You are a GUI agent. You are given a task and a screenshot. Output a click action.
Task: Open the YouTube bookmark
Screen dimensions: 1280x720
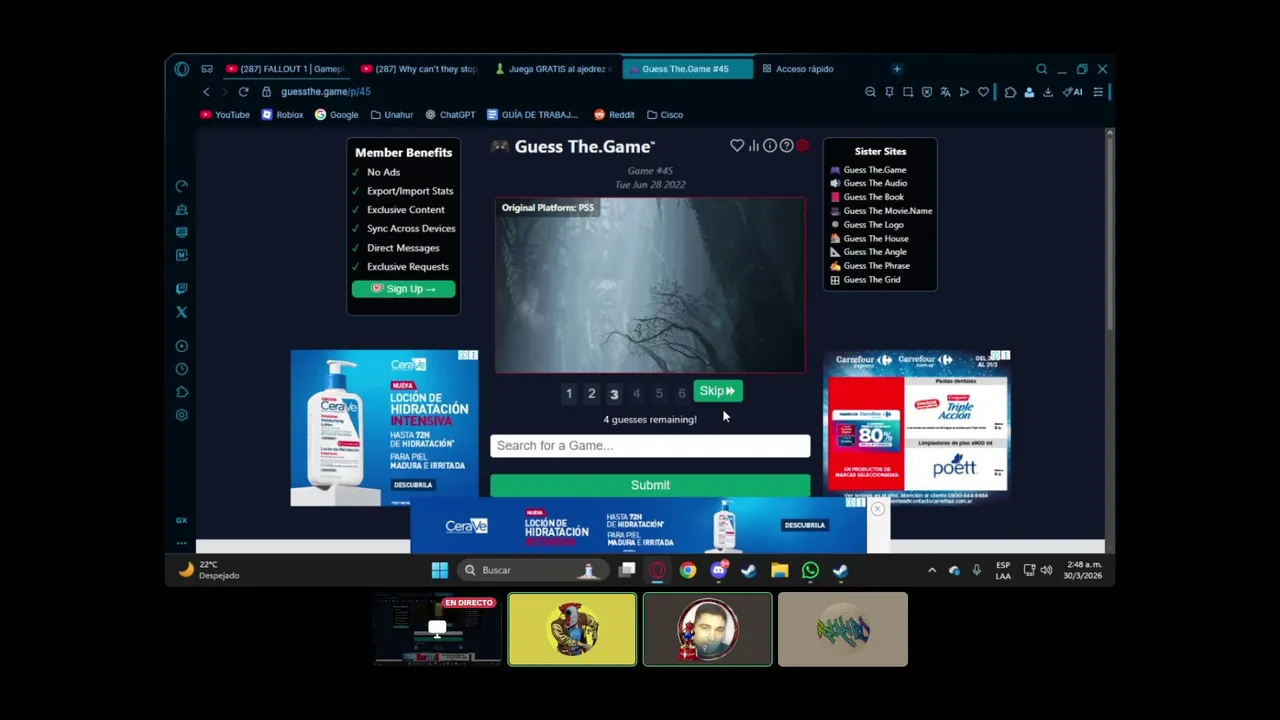click(225, 115)
